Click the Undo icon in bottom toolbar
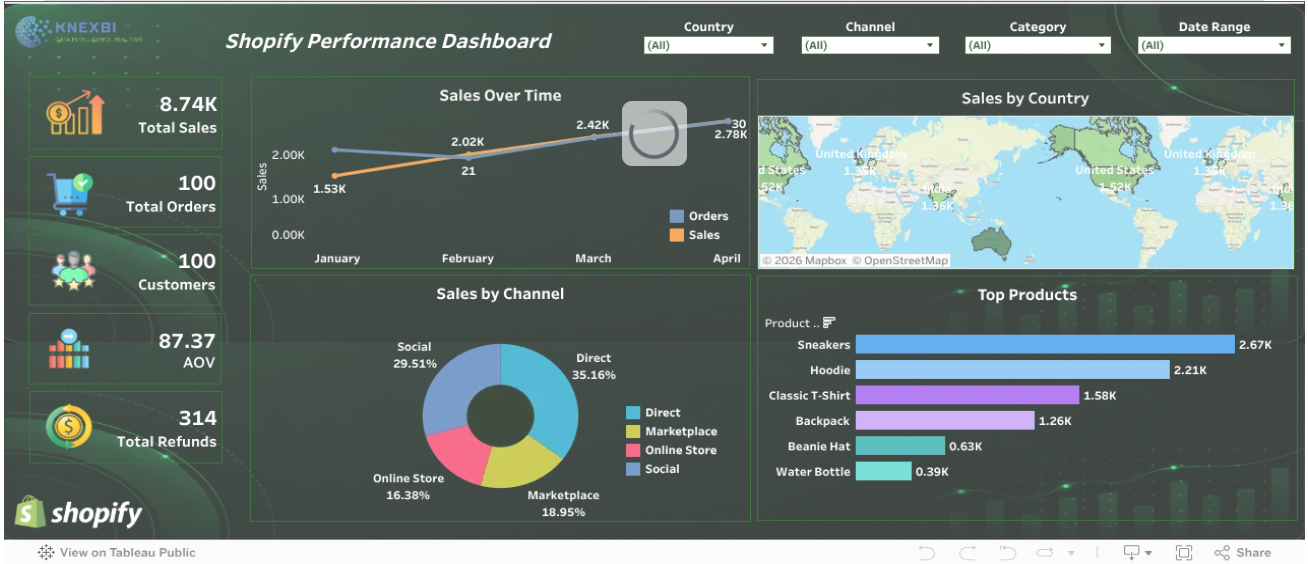The image size is (1308, 564). (926, 552)
